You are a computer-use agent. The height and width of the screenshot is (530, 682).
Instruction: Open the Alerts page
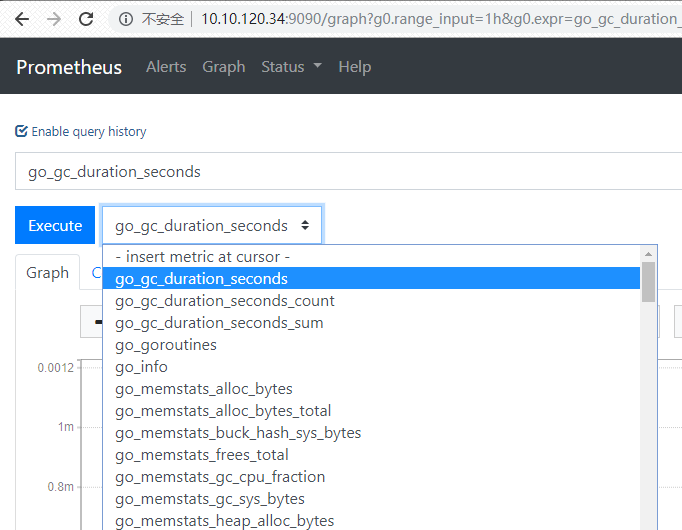166,67
